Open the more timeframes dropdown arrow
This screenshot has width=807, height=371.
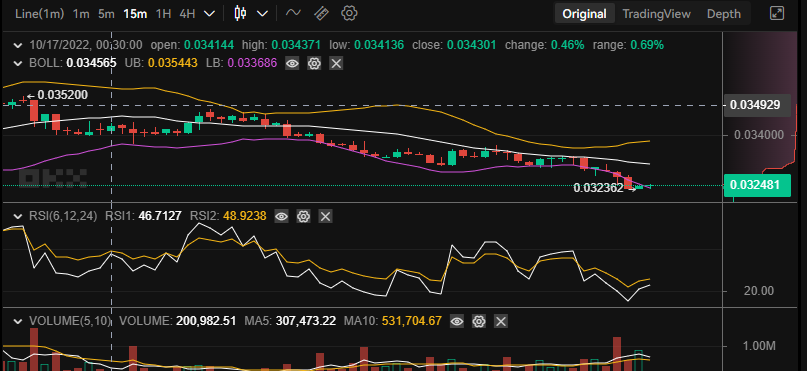coord(209,14)
